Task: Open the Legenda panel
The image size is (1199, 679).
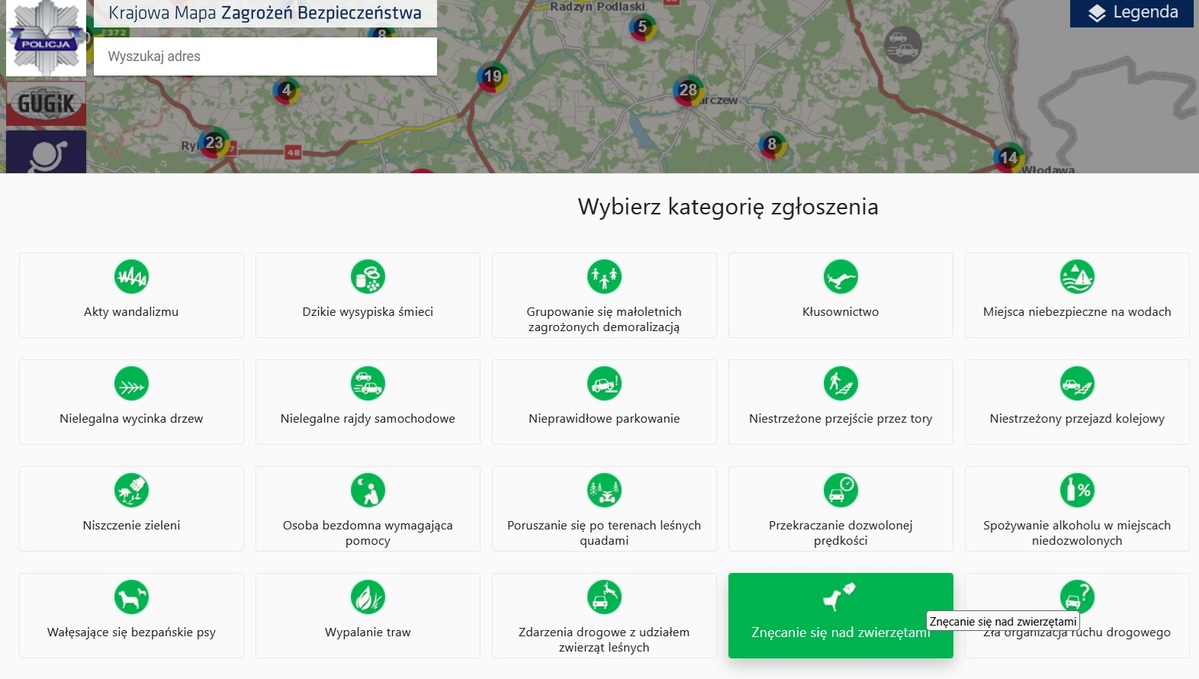Action: 1131,13
